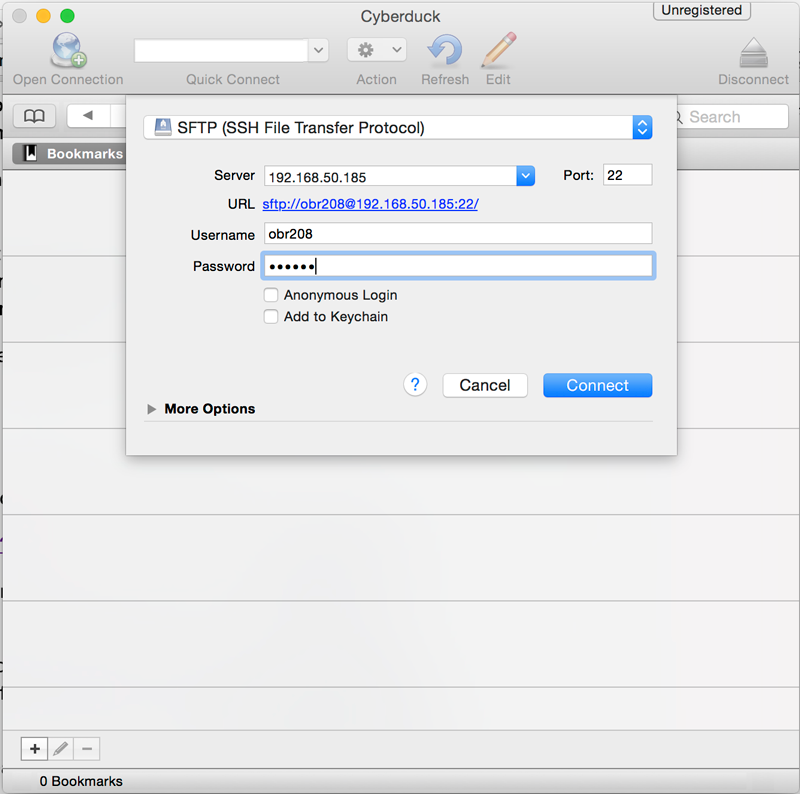
Task: Click the green zoom window button
Action: tap(67, 16)
